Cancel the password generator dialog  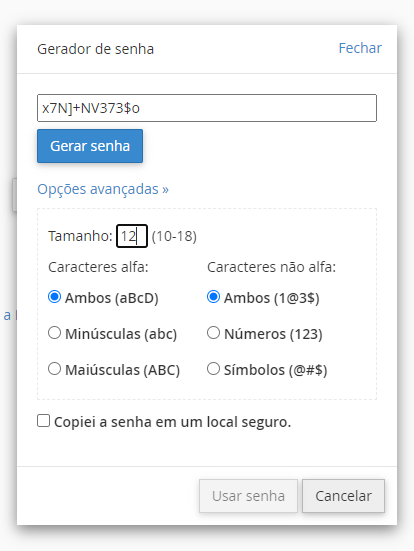pyautogui.click(x=343, y=496)
